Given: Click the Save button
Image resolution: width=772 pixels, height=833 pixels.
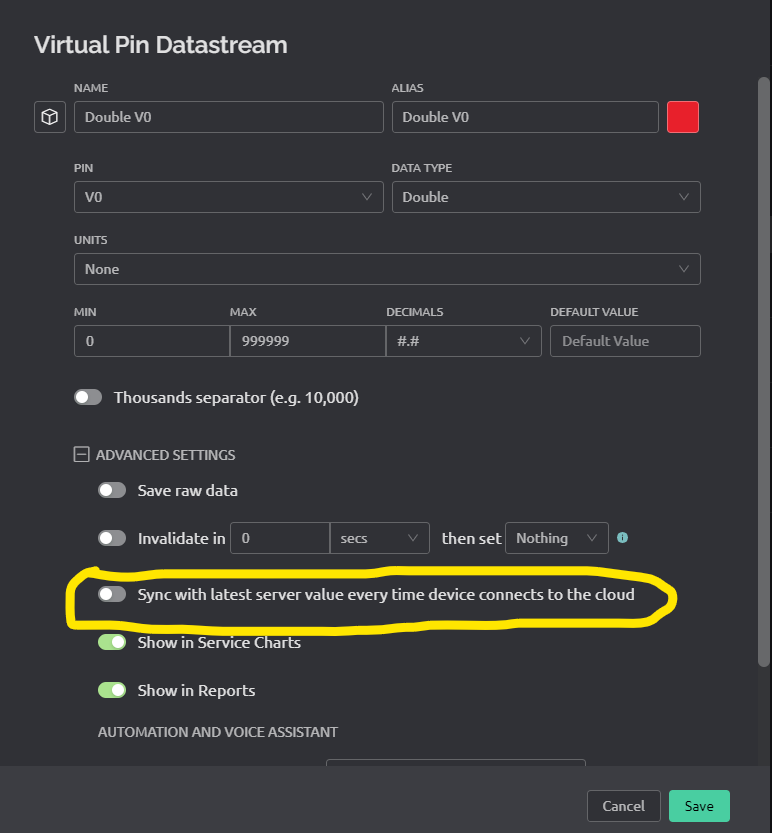Looking at the screenshot, I should (x=699, y=806).
